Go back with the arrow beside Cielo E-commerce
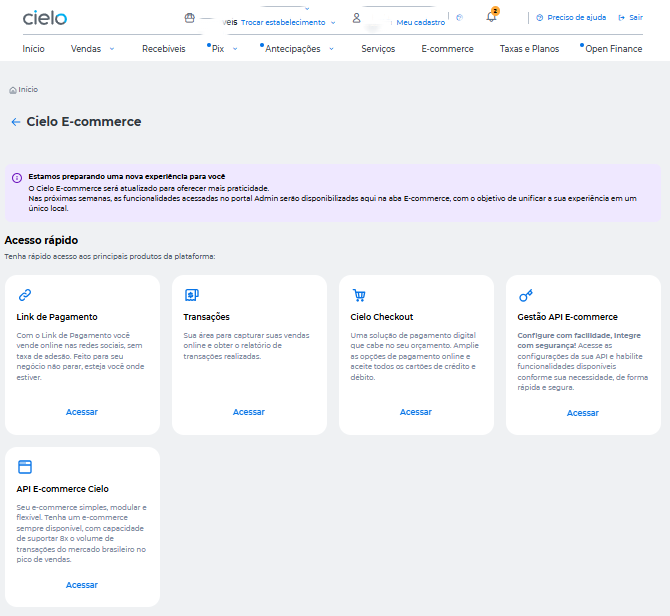The image size is (670, 616). coord(16,122)
